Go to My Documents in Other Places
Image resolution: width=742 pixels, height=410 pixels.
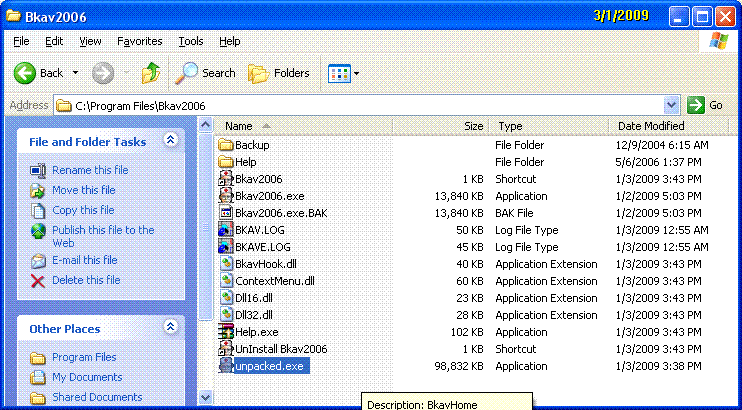tap(87, 377)
